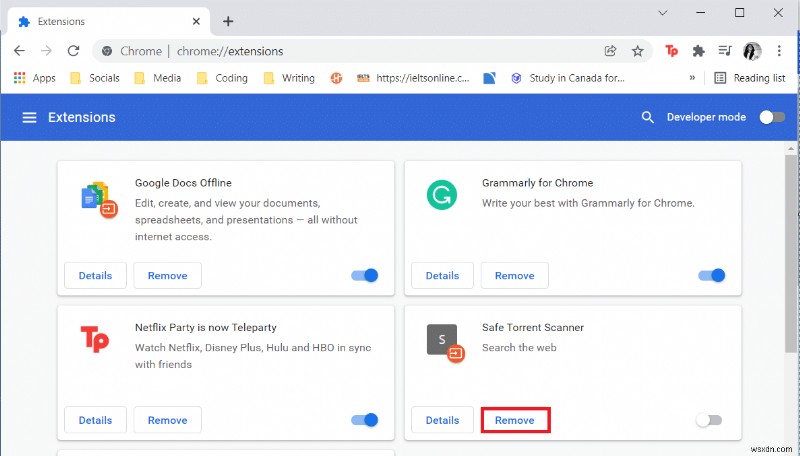The width and height of the screenshot is (800, 456).
Task: Click the Teleparty Tp logo in card
Action: click(x=95, y=339)
